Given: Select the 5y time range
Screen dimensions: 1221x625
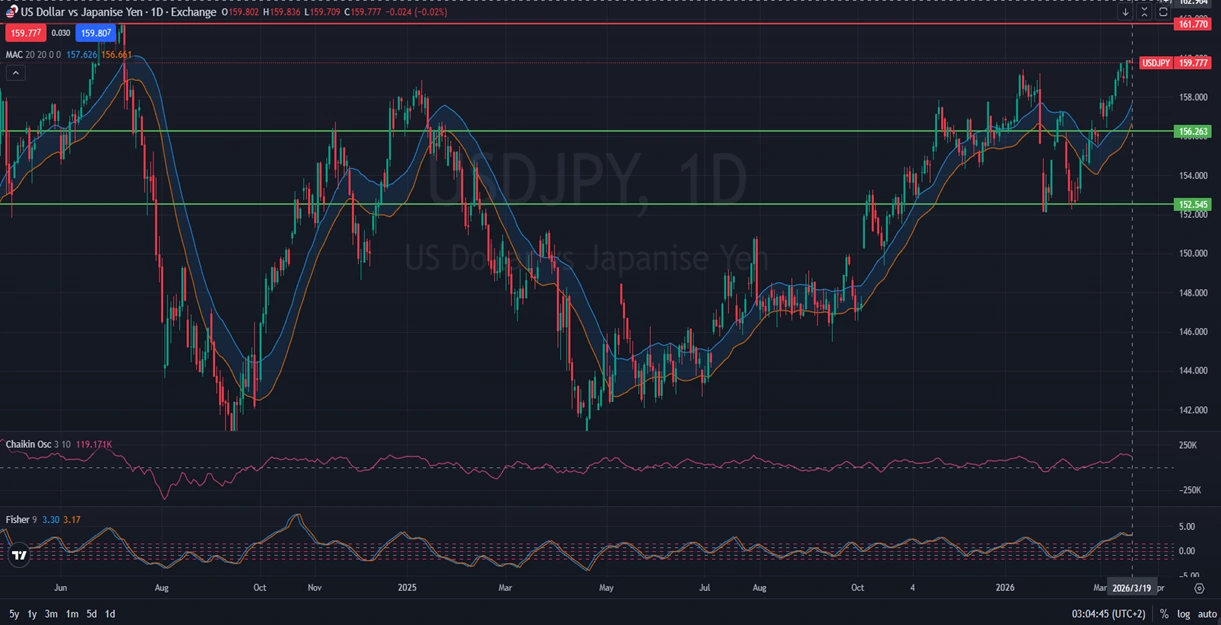Looking at the screenshot, I should coord(14,614).
